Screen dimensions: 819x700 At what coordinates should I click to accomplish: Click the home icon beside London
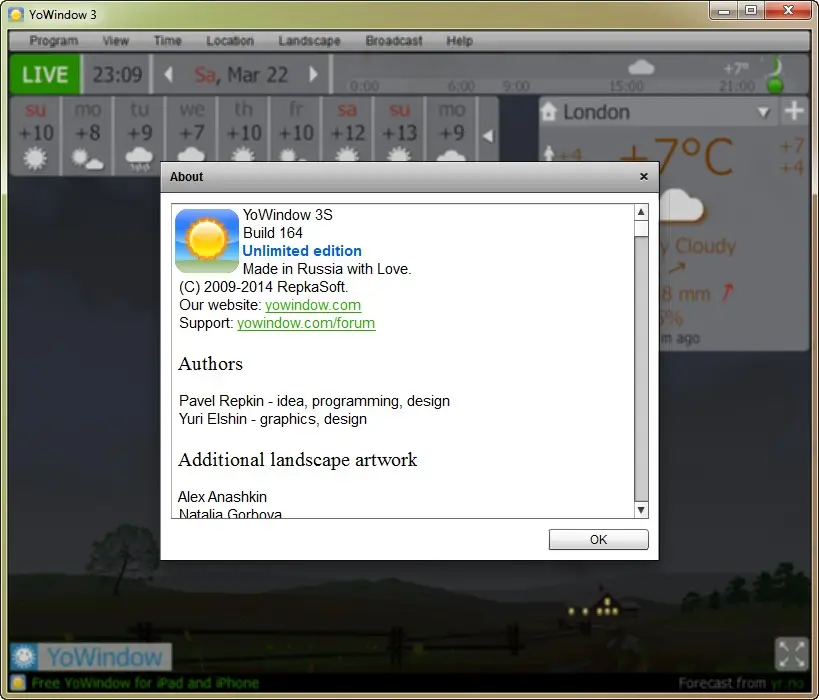[x=548, y=111]
